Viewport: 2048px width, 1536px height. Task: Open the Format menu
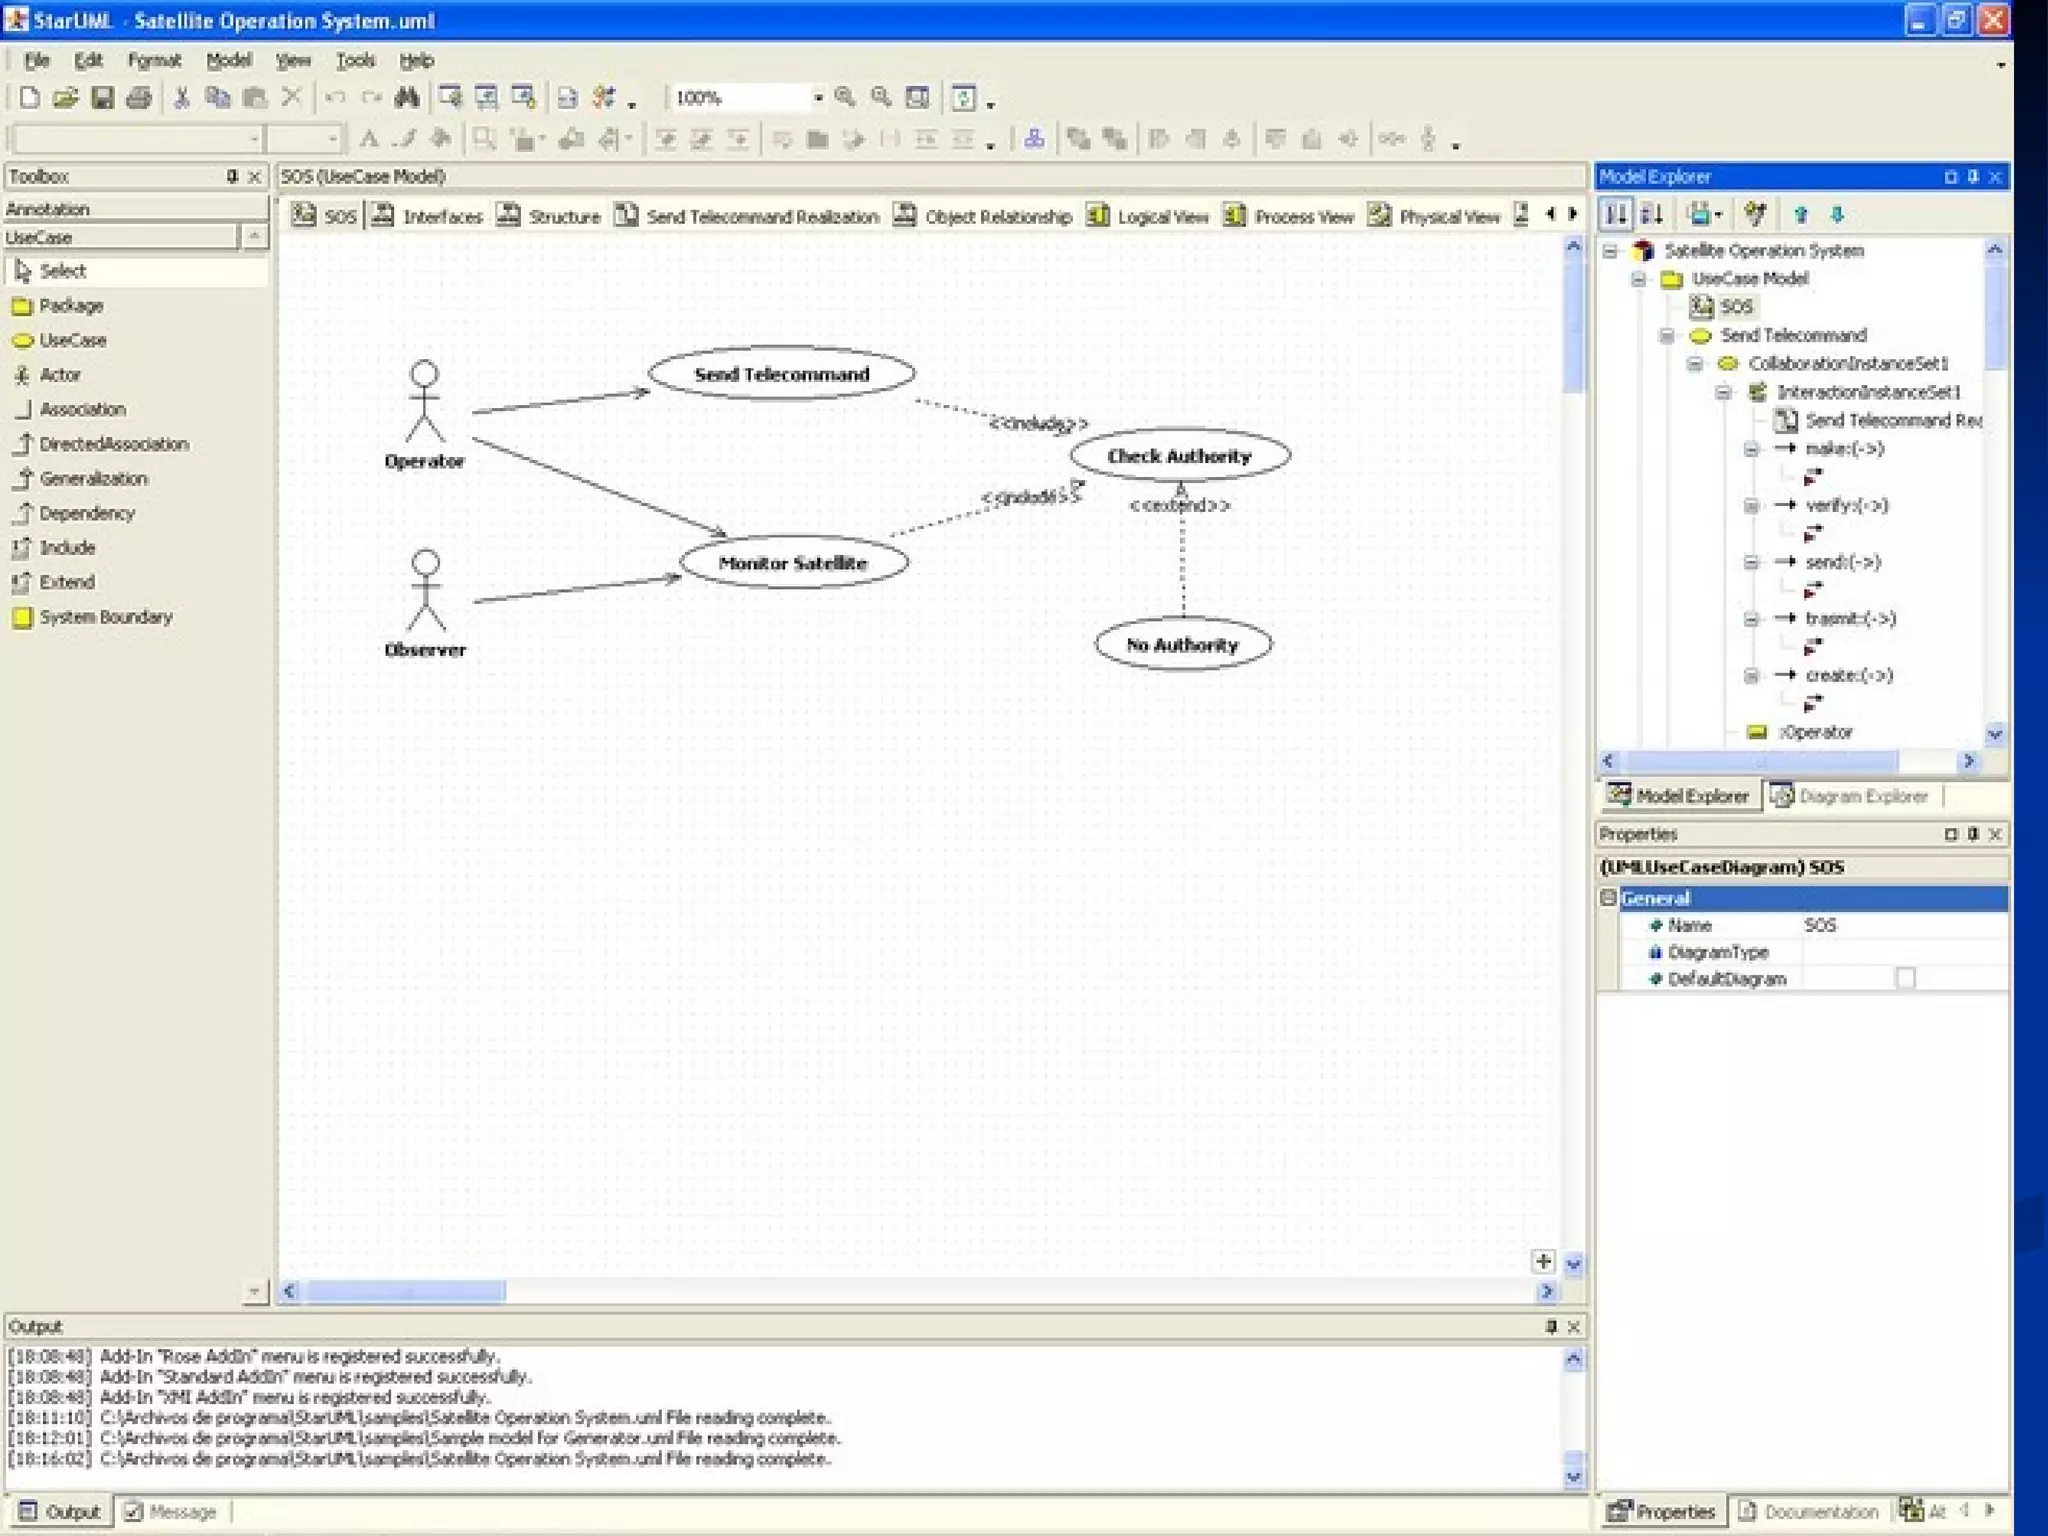154,60
